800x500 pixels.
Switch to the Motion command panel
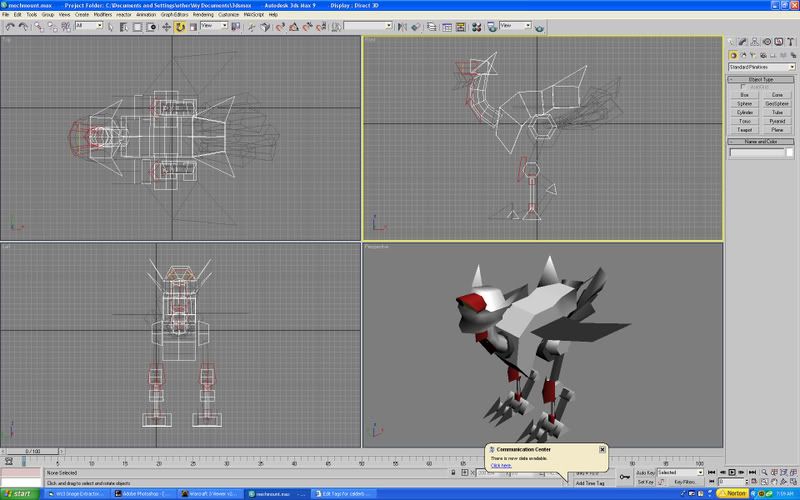click(x=766, y=42)
